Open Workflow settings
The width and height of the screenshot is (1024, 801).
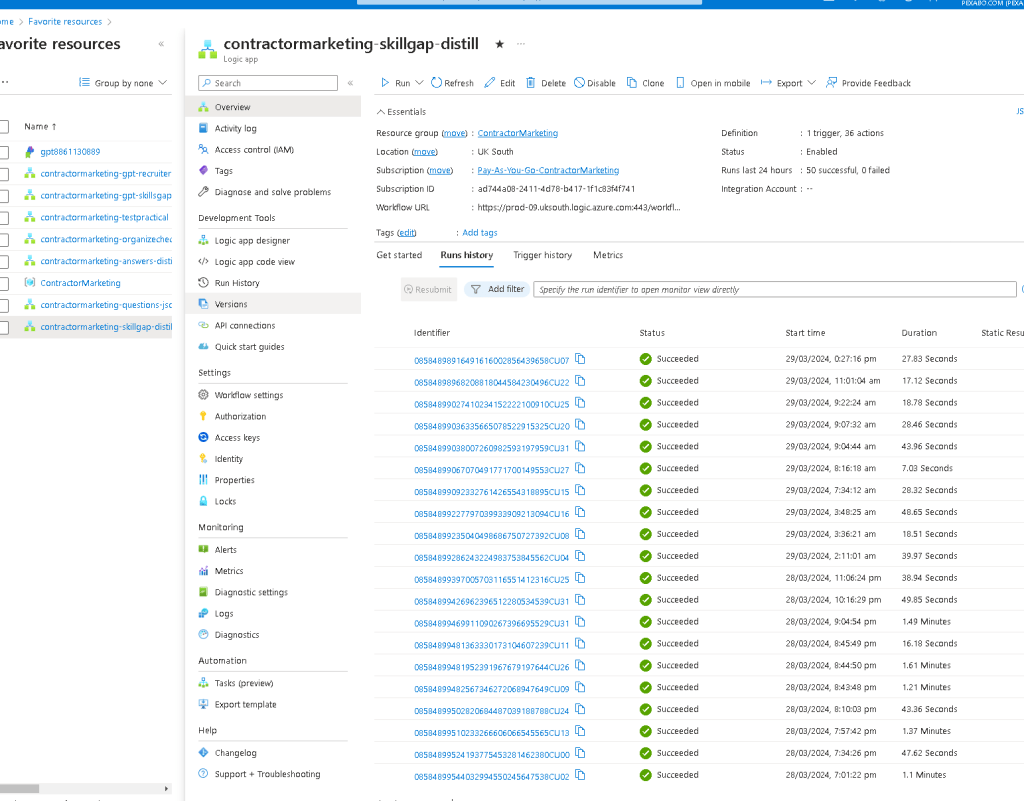(249, 395)
